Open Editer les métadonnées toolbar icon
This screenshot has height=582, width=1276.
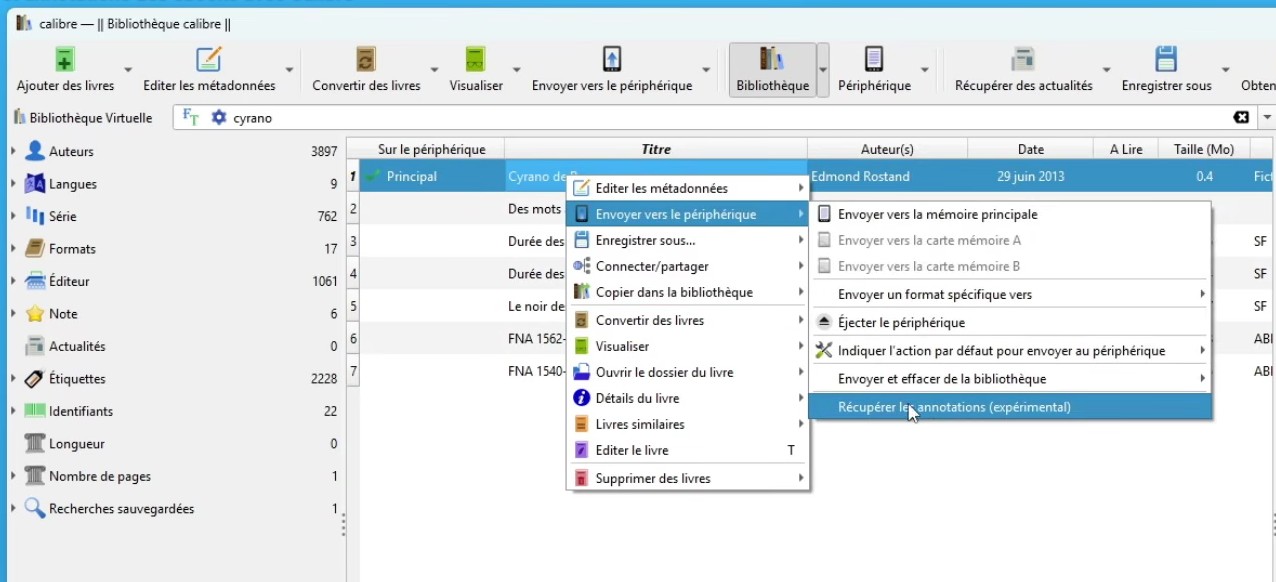209,60
